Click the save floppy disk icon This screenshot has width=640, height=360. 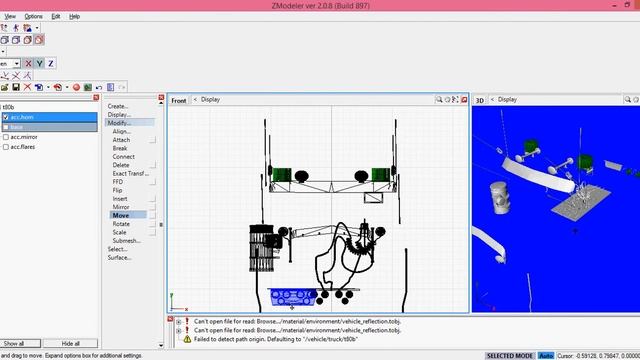coord(16,87)
